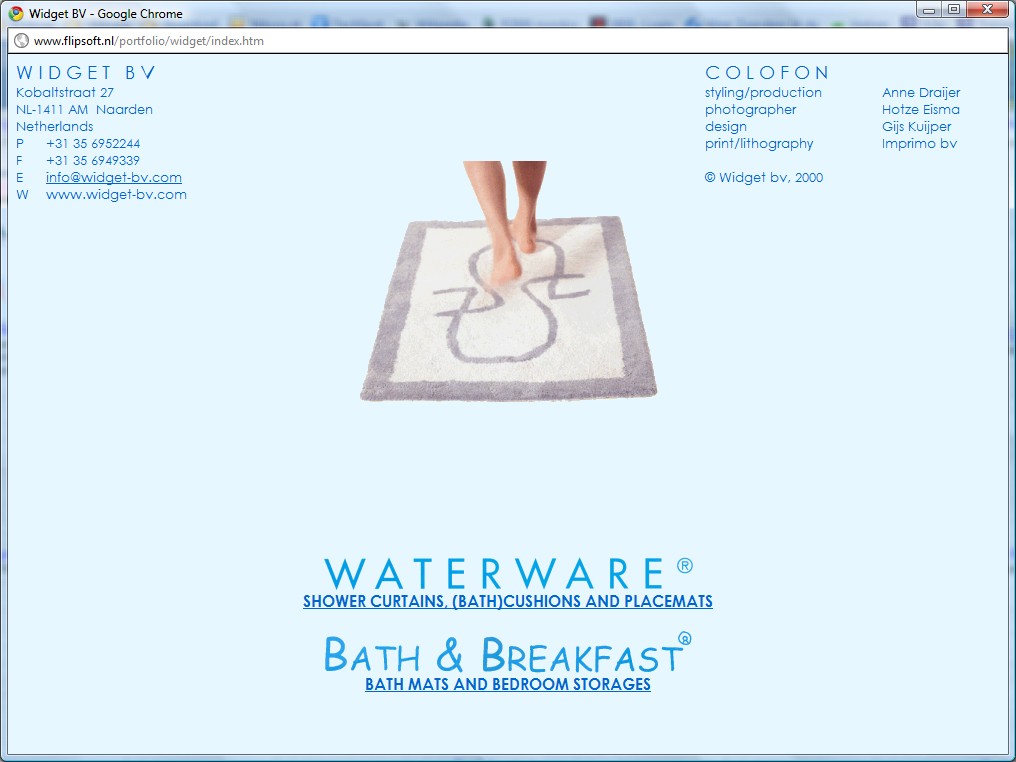Click the name Anne Draijer

(920, 92)
